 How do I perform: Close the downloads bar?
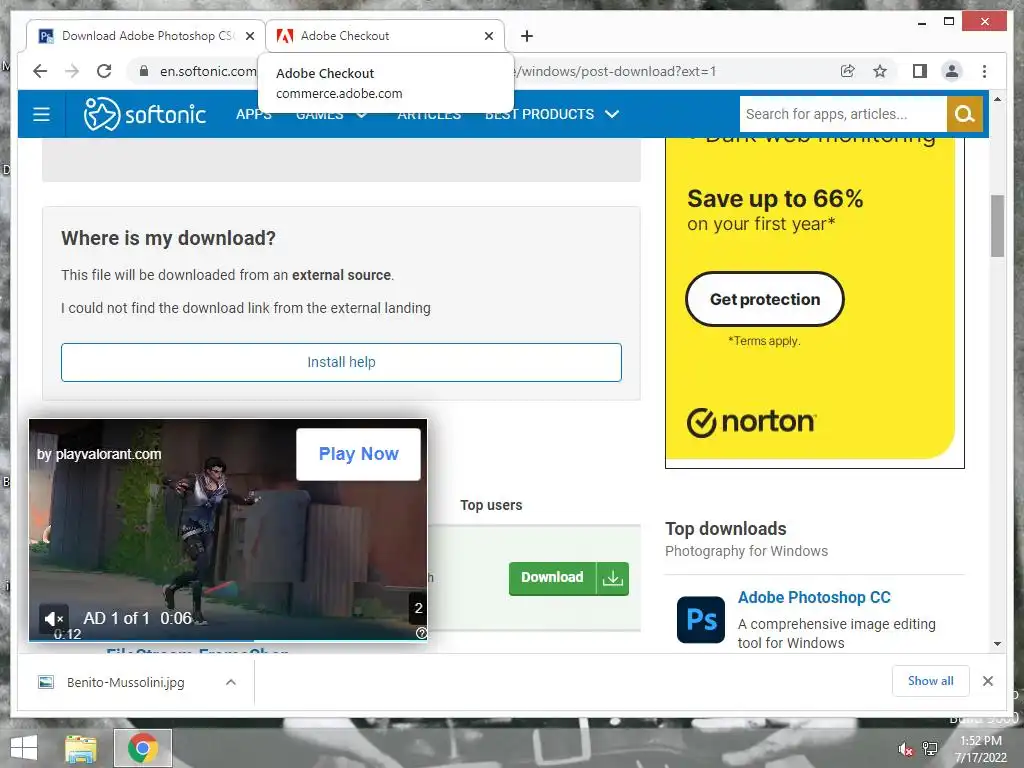click(988, 681)
